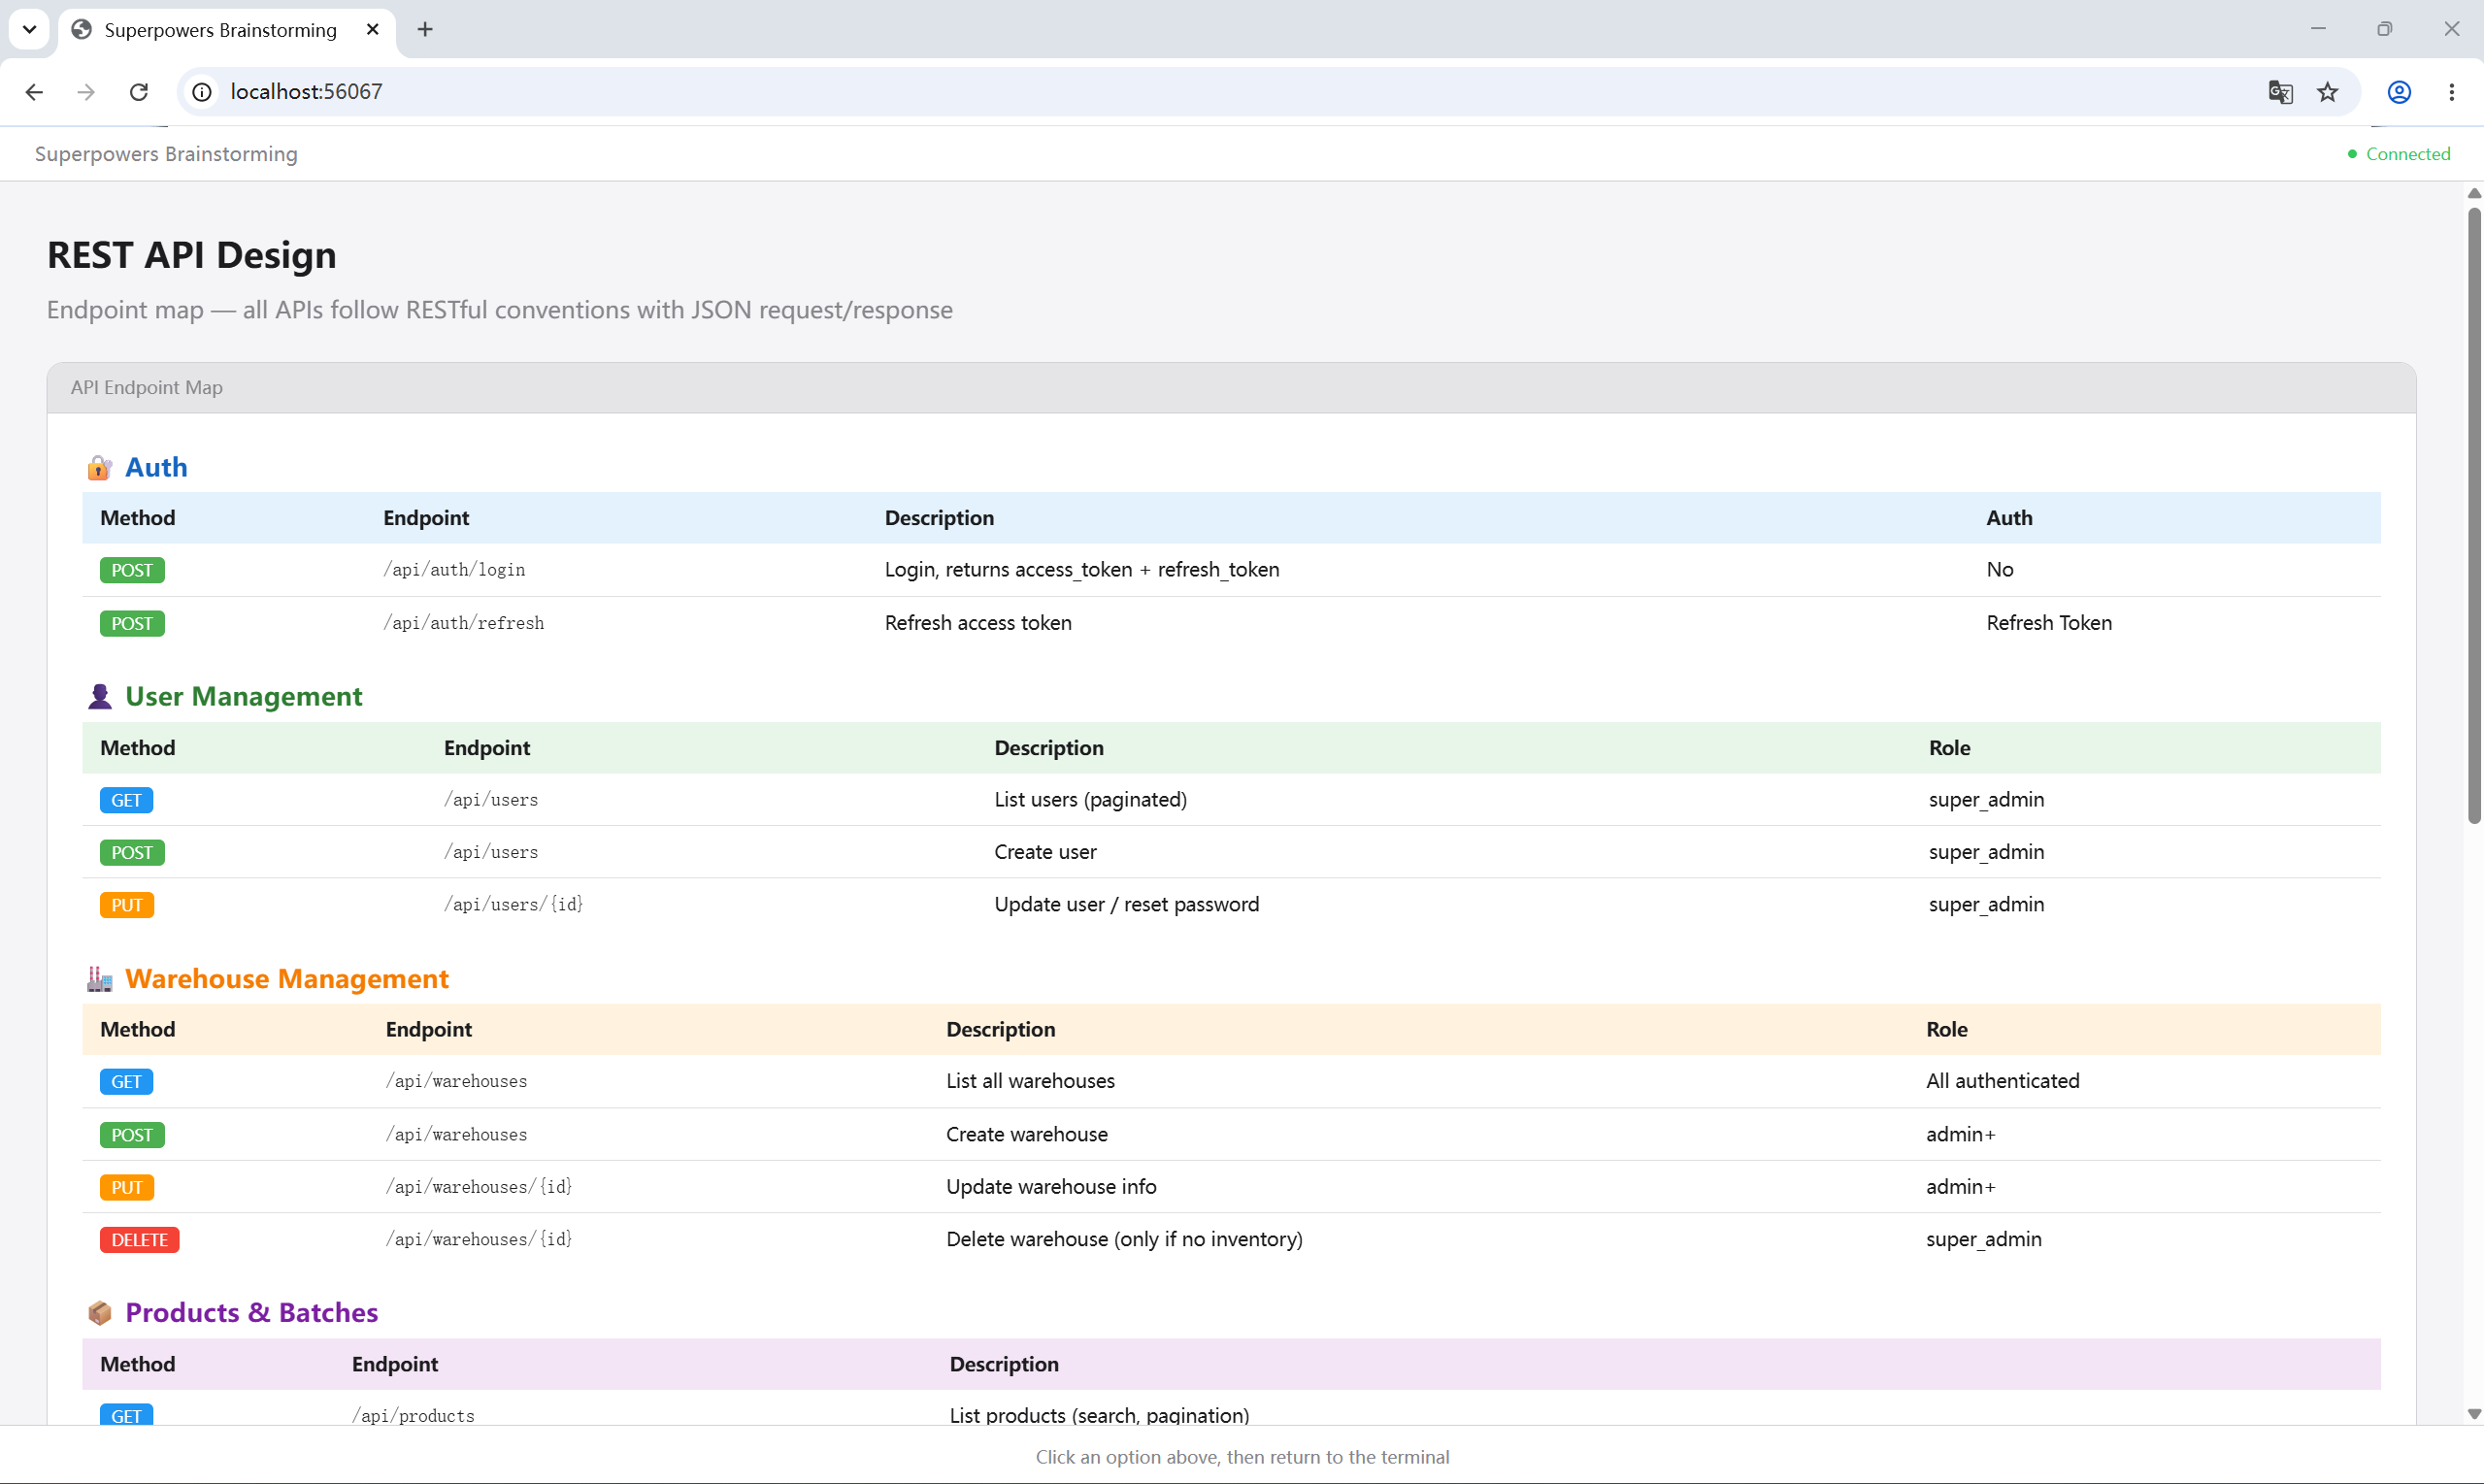Open the Chrome profile icon
The width and height of the screenshot is (2484, 1484).
[x=2399, y=92]
